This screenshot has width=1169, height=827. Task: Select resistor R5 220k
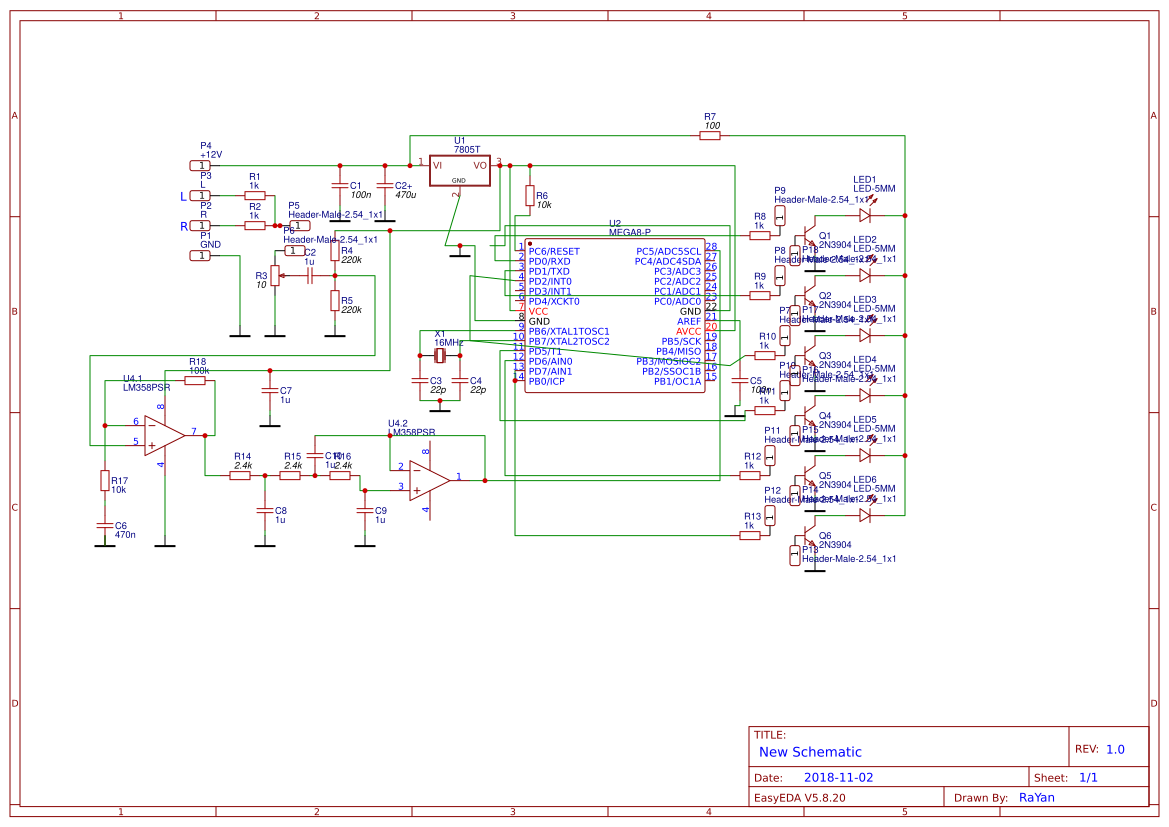pyautogui.click(x=335, y=301)
